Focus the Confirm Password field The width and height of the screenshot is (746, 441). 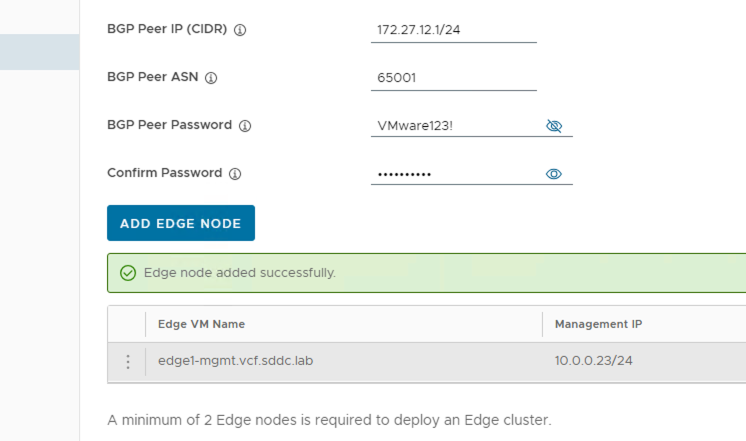coord(455,174)
